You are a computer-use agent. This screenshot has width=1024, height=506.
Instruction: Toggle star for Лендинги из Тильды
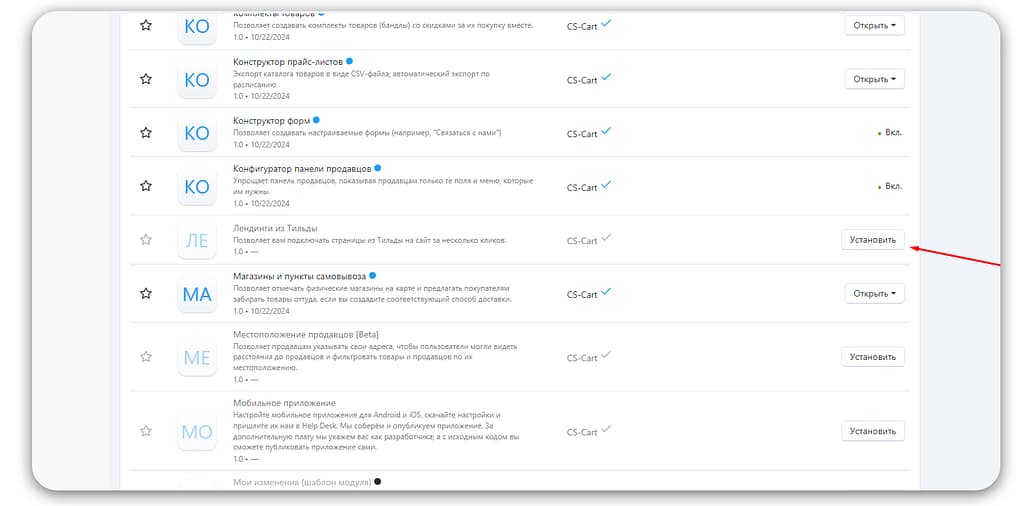(146, 239)
